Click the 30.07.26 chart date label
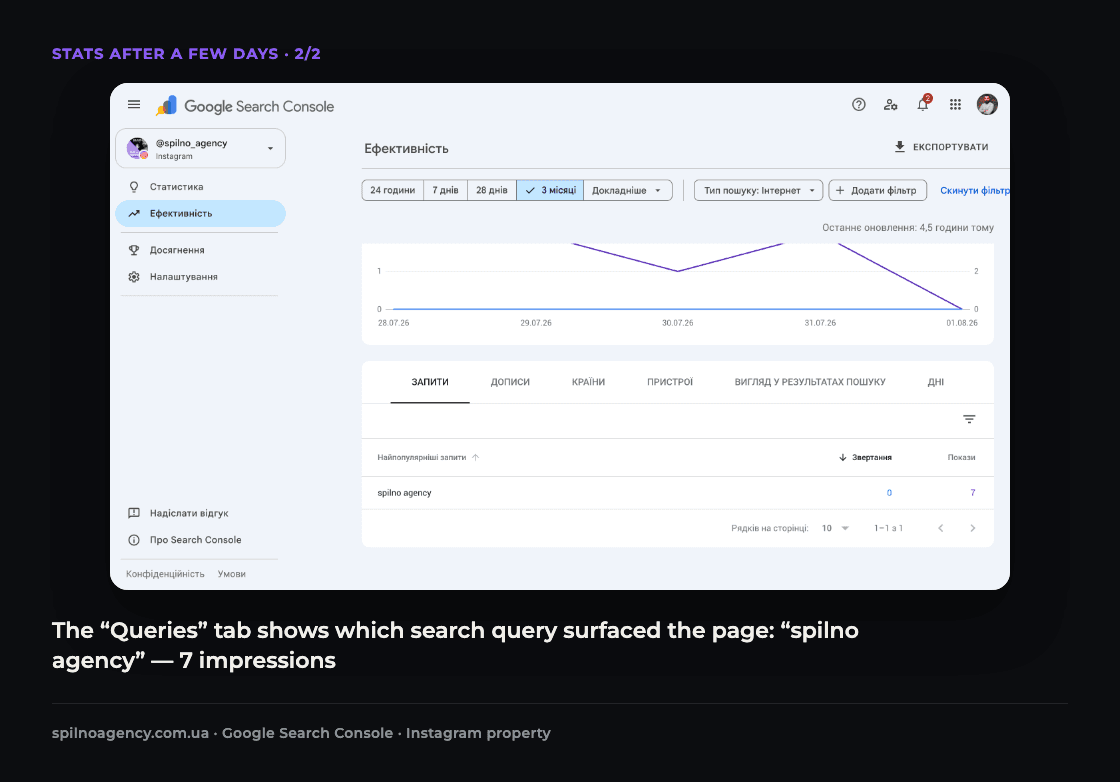Image resolution: width=1120 pixels, height=782 pixels. [677, 324]
